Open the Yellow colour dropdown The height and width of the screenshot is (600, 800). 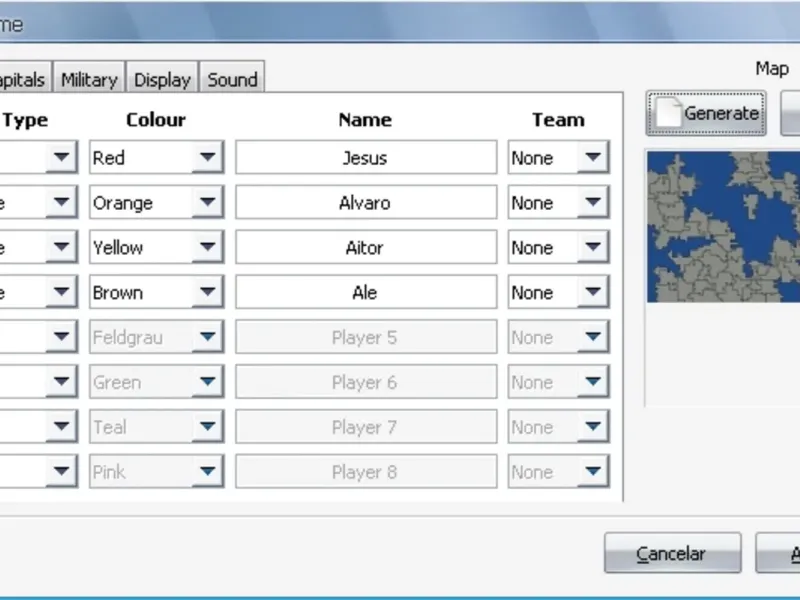(157, 247)
